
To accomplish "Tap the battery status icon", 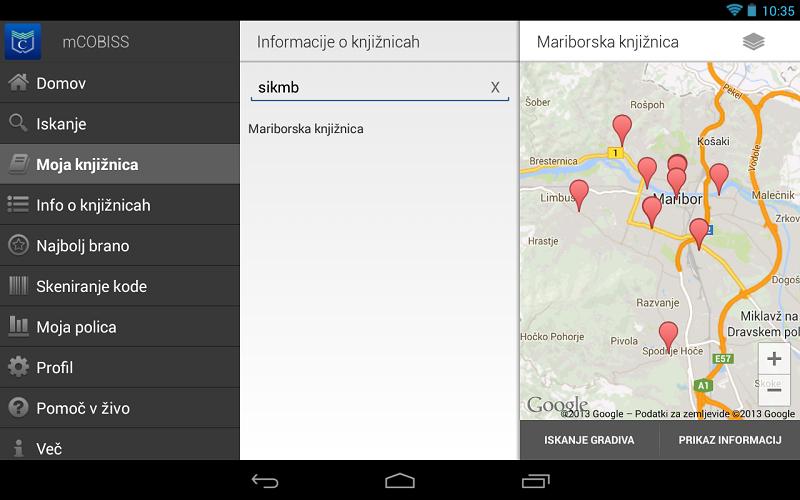I will (x=752, y=10).
